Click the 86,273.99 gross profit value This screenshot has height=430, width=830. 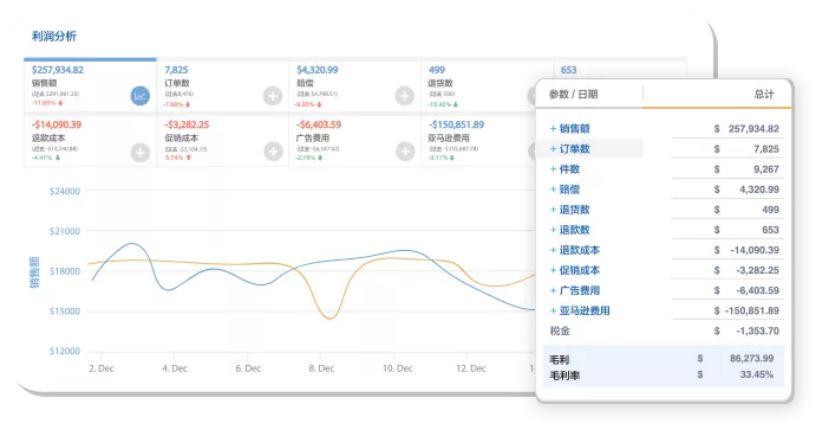coord(752,359)
